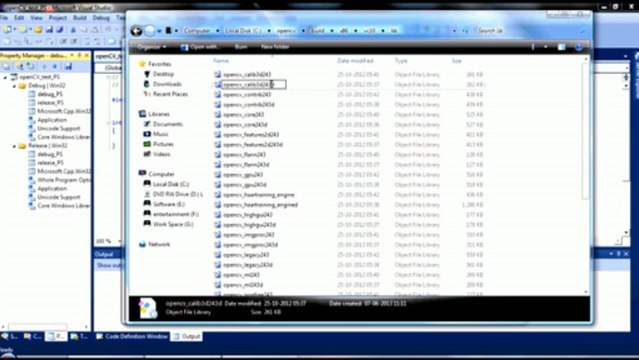Viewport: 639px width, 360px height.
Task: Click Visual Studio's Open File toolbar icon
Action: point(38,30)
